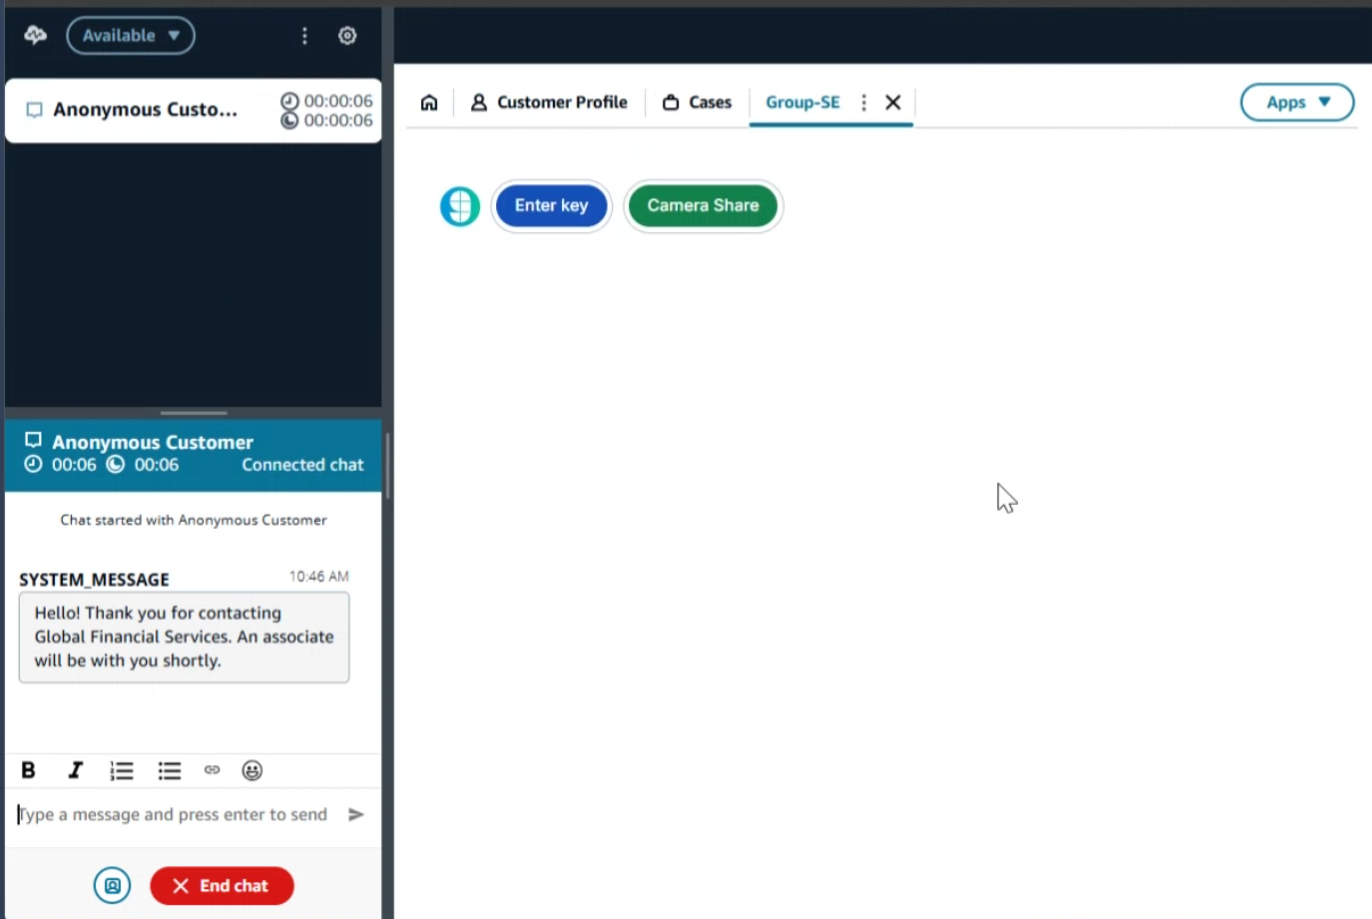Switch to the Customer Profile tab

click(x=549, y=102)
